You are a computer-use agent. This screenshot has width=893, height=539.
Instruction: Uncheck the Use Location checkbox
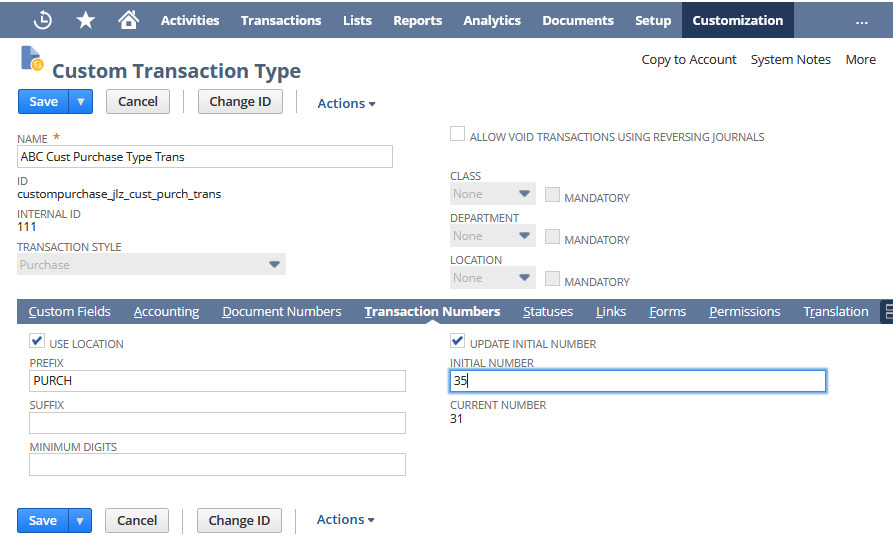click(x=37, y=341)
